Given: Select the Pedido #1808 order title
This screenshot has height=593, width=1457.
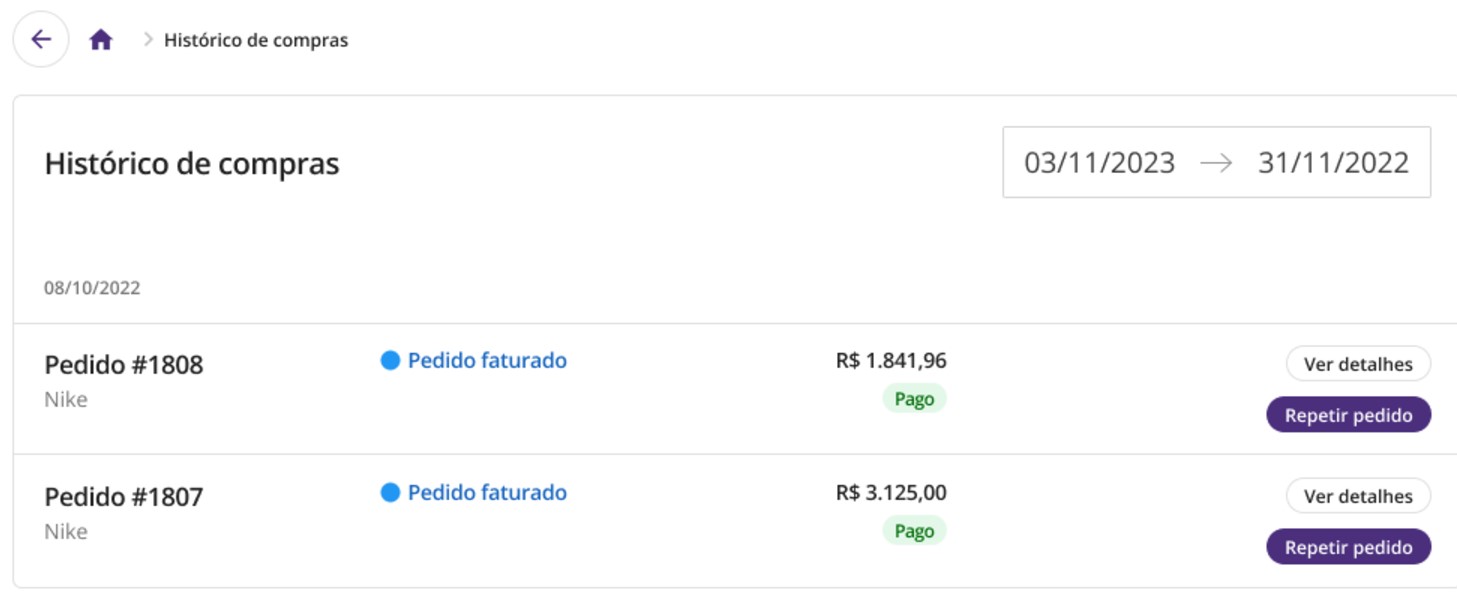Looking at the screenshot, I should click(x=124, y=365).
